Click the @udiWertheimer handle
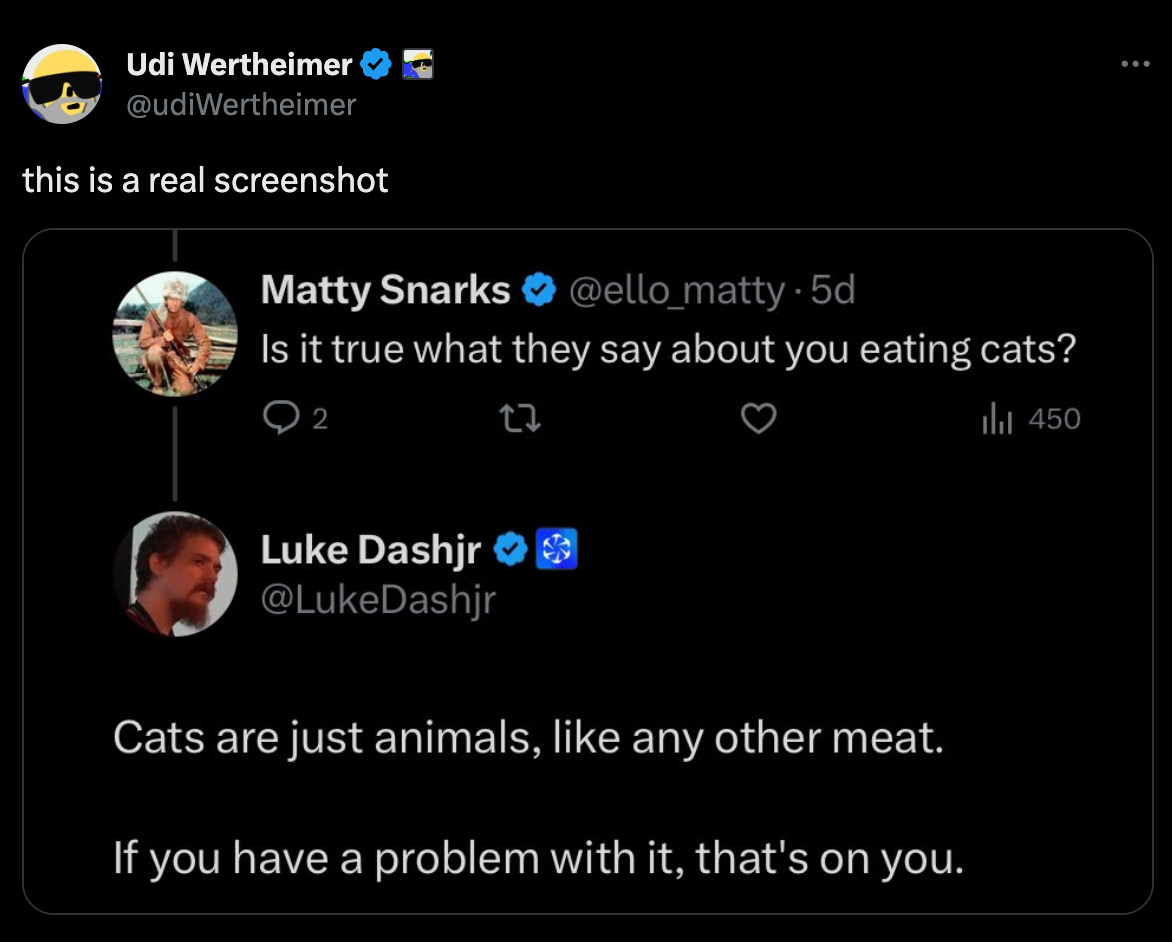The image size is (1172, 942). [241, 104]
